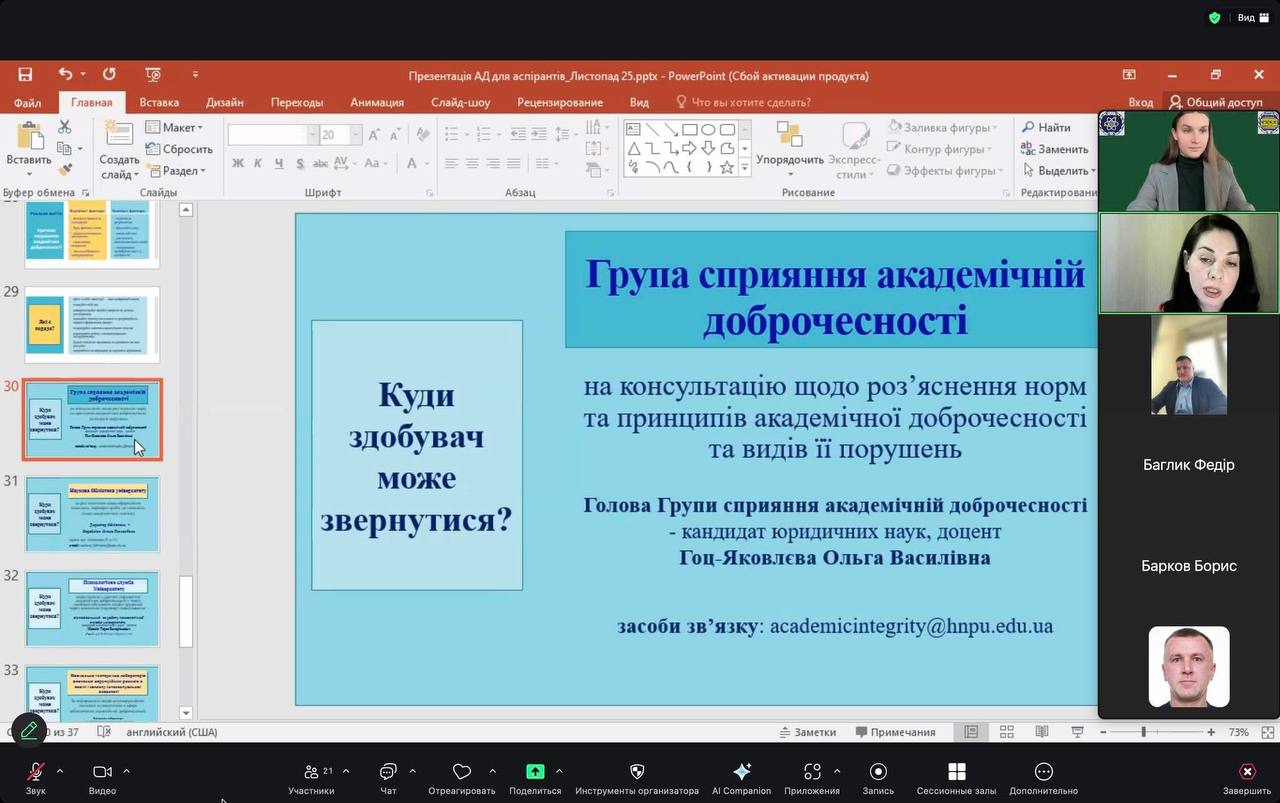The image size is (1280, 803).
Task: Unmute microphone using the Звук icon
Action: click(x=36, y=772)
